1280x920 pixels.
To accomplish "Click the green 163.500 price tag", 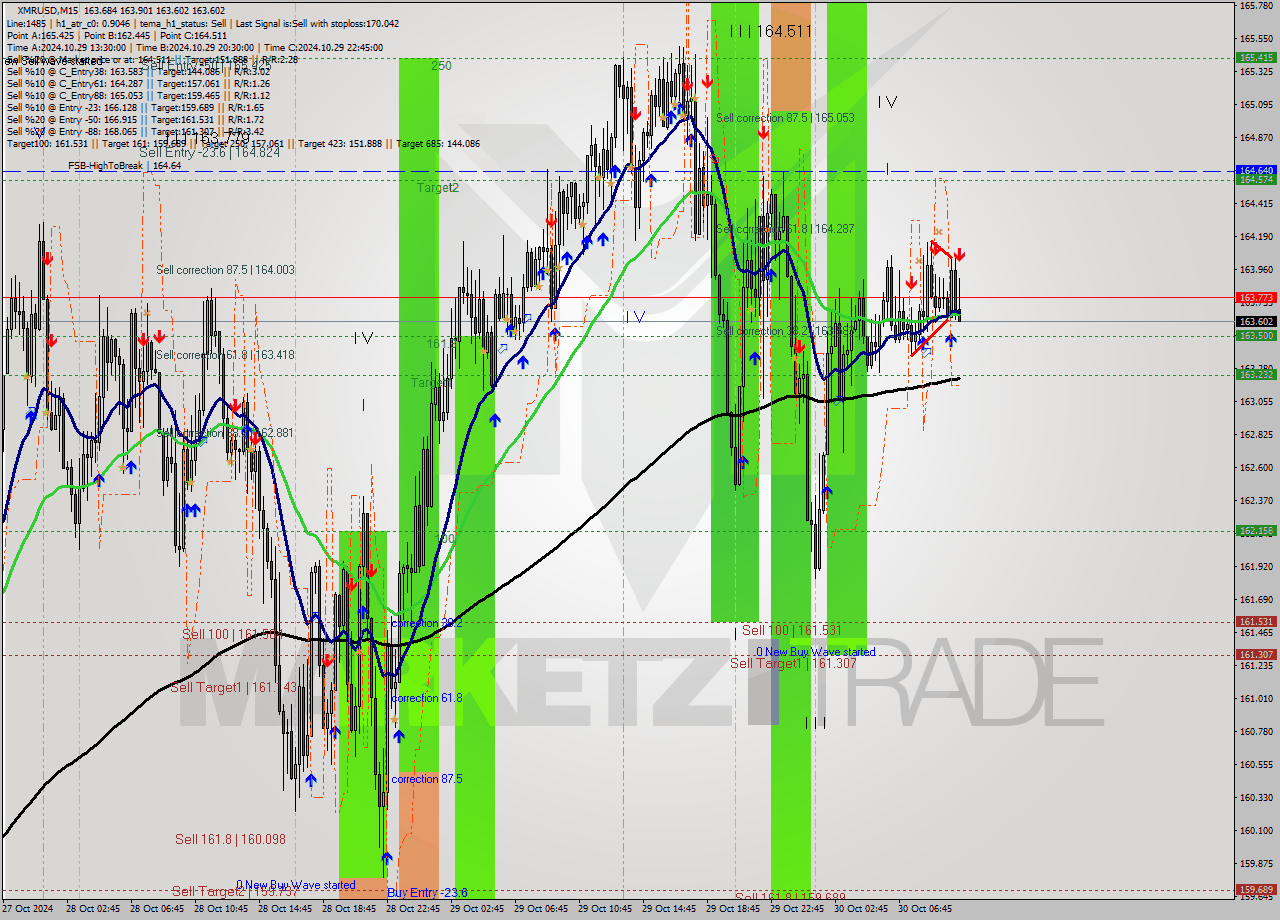I will coord(1256,336).
